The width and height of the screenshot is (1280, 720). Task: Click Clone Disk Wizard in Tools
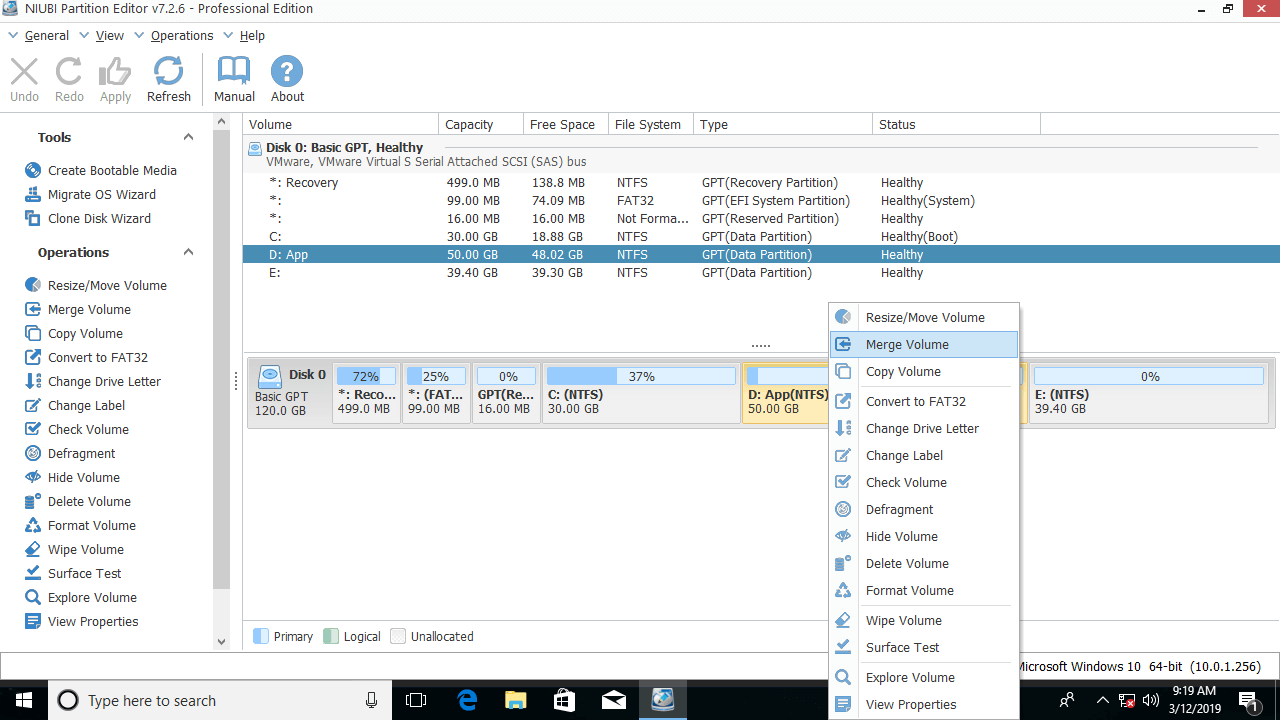pos(99,219)
